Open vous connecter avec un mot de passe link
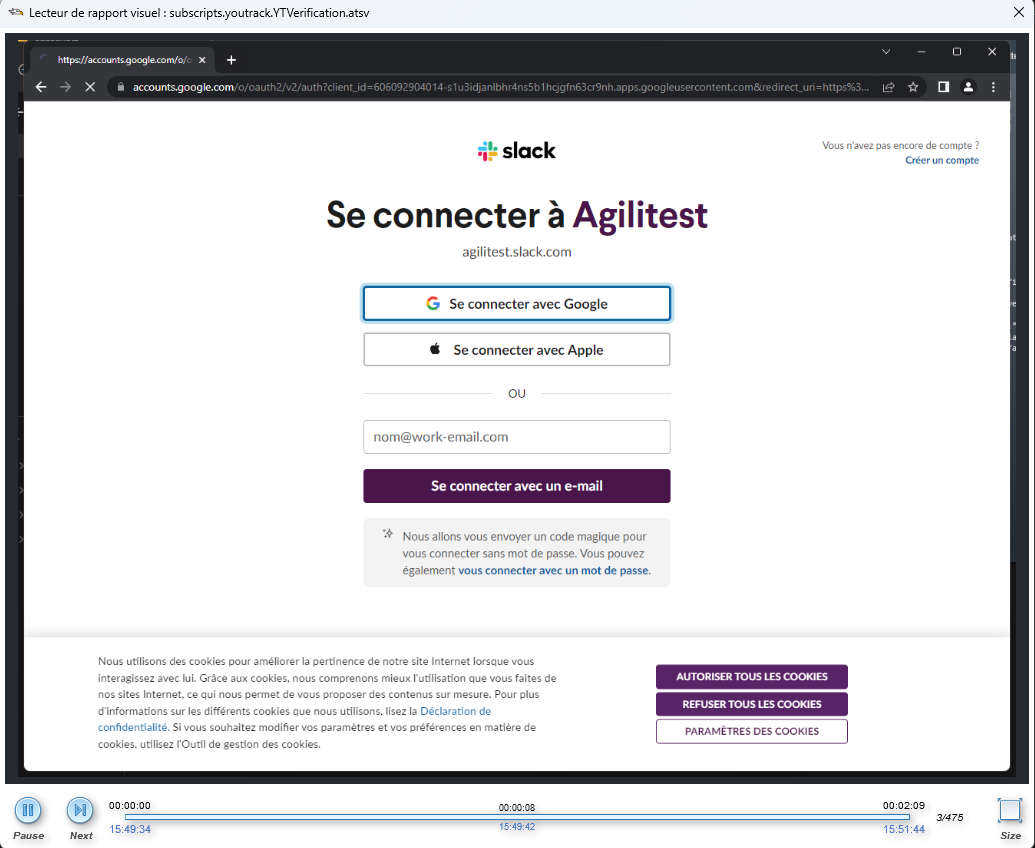This screenshot has height=848, width=1035. [553, 570]
